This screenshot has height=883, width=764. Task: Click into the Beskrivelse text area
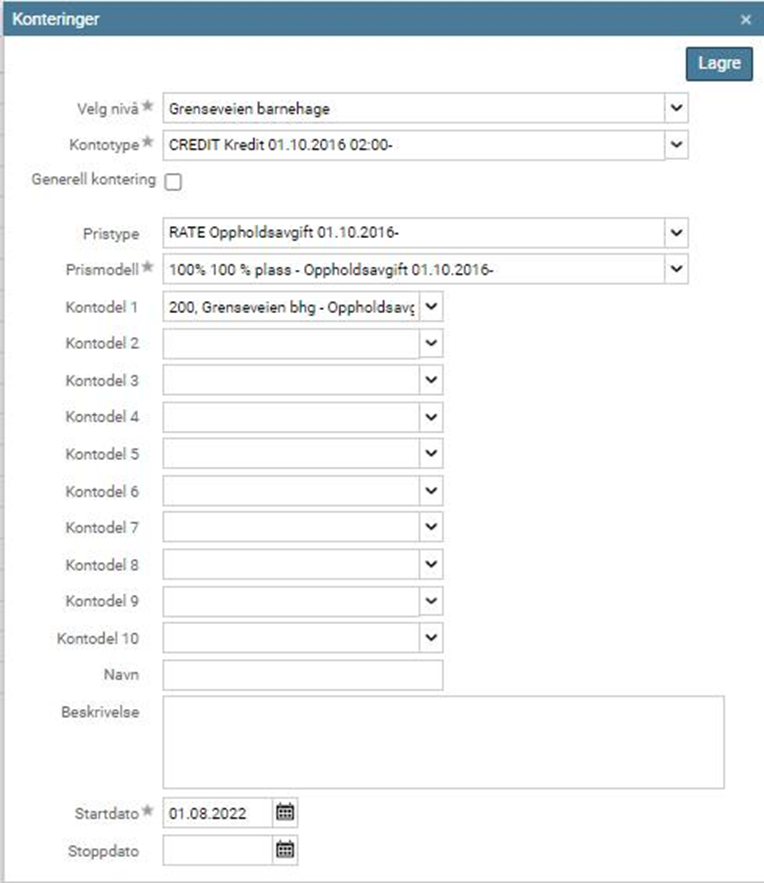pos(443,742)
